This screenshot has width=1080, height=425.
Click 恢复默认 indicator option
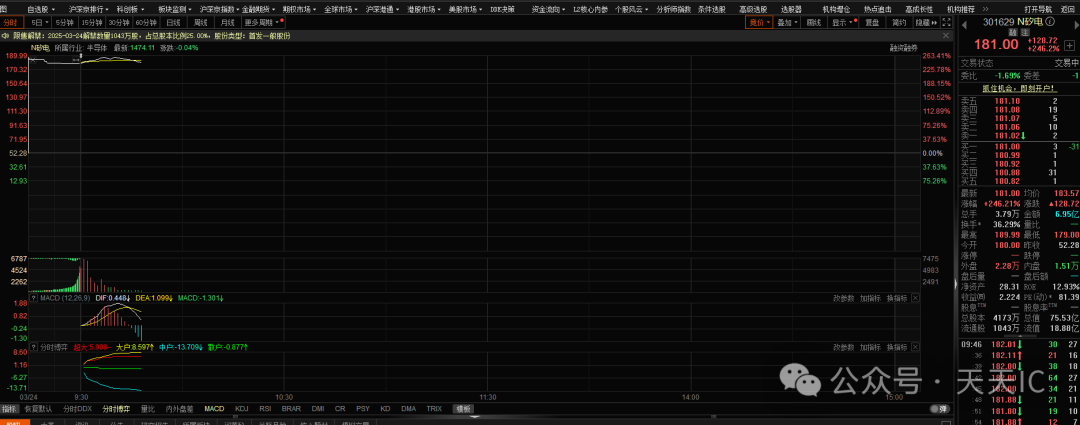[38, 408]
